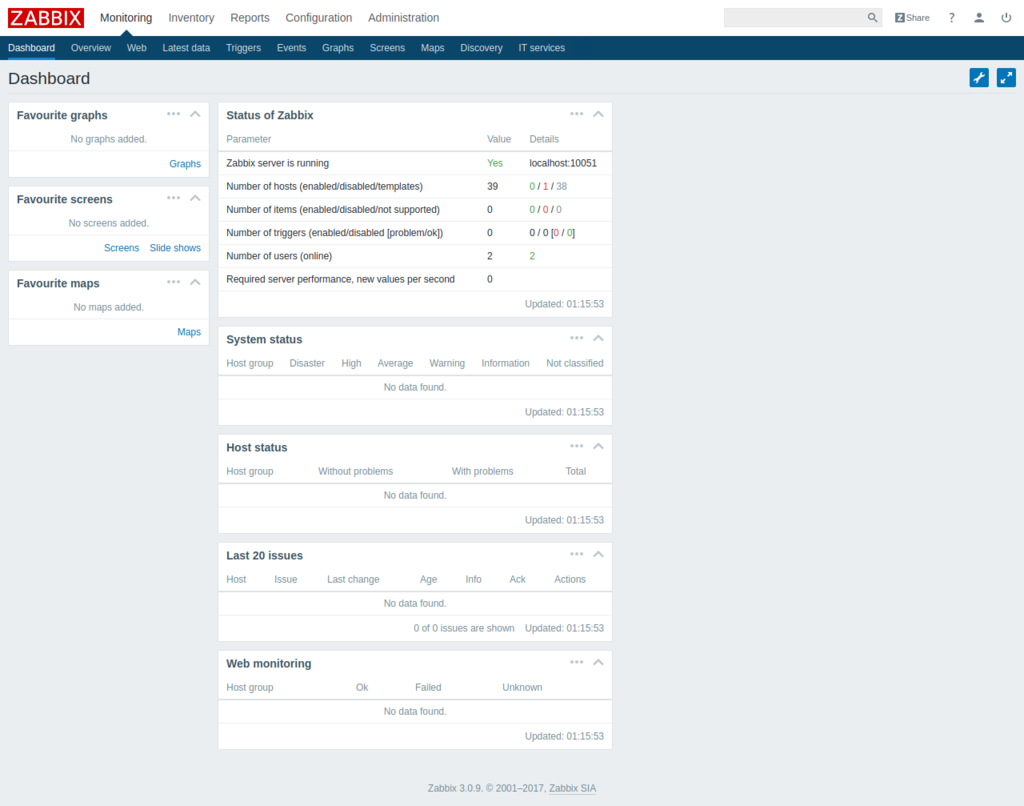The height and width of the screenshot is (806, 1024).
Task: Collapse Web monitoring widget
Action: coord(598,662)
